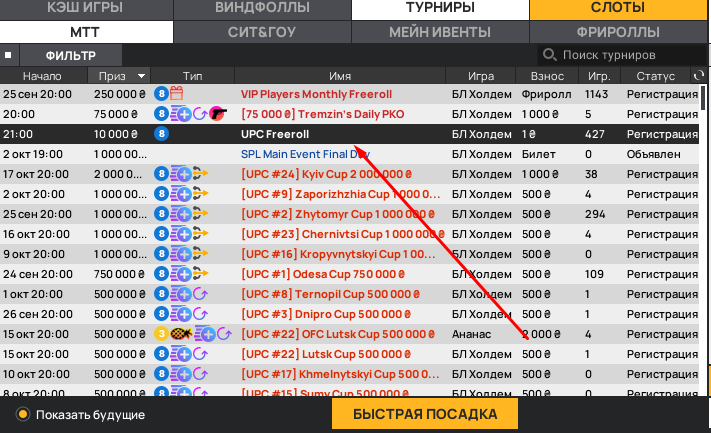This screenshot has height=433, width=711.
Task: Click the БЫСТРАЯ ПОСАДКА button
Action: [425, 414]
